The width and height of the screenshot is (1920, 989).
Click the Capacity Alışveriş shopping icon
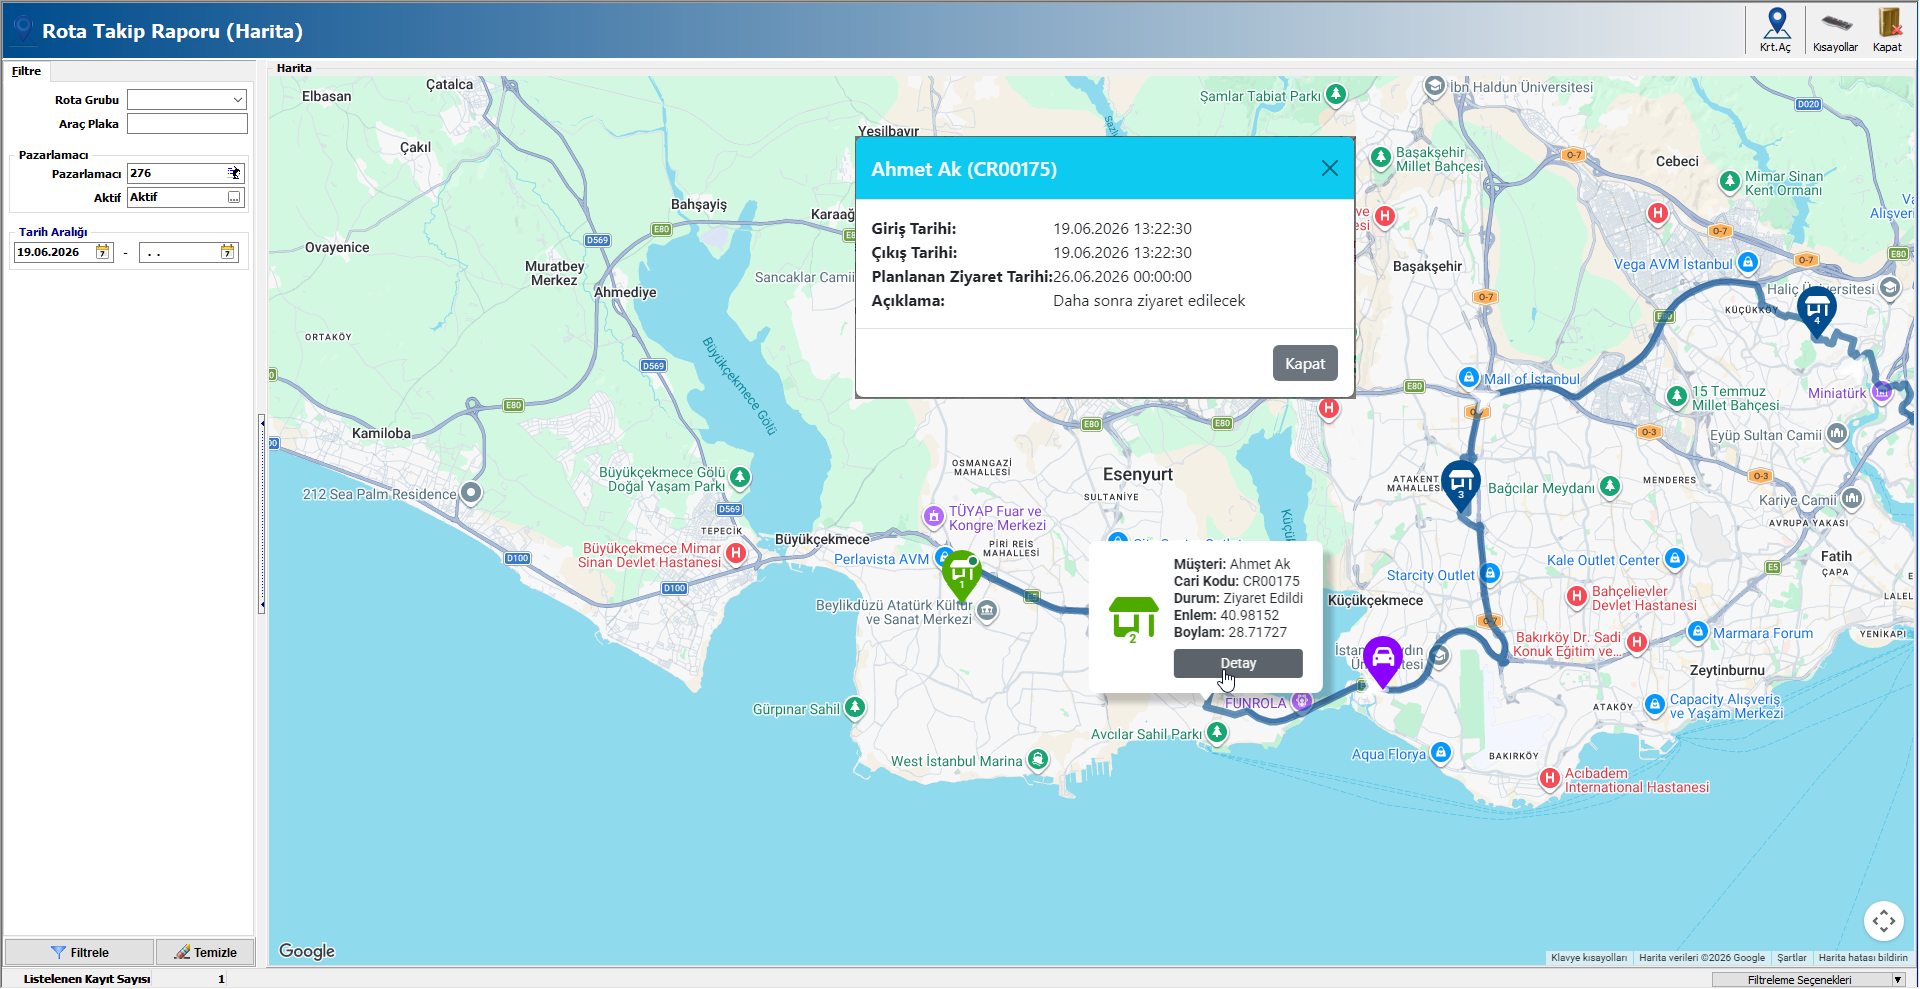point(1654,704)
